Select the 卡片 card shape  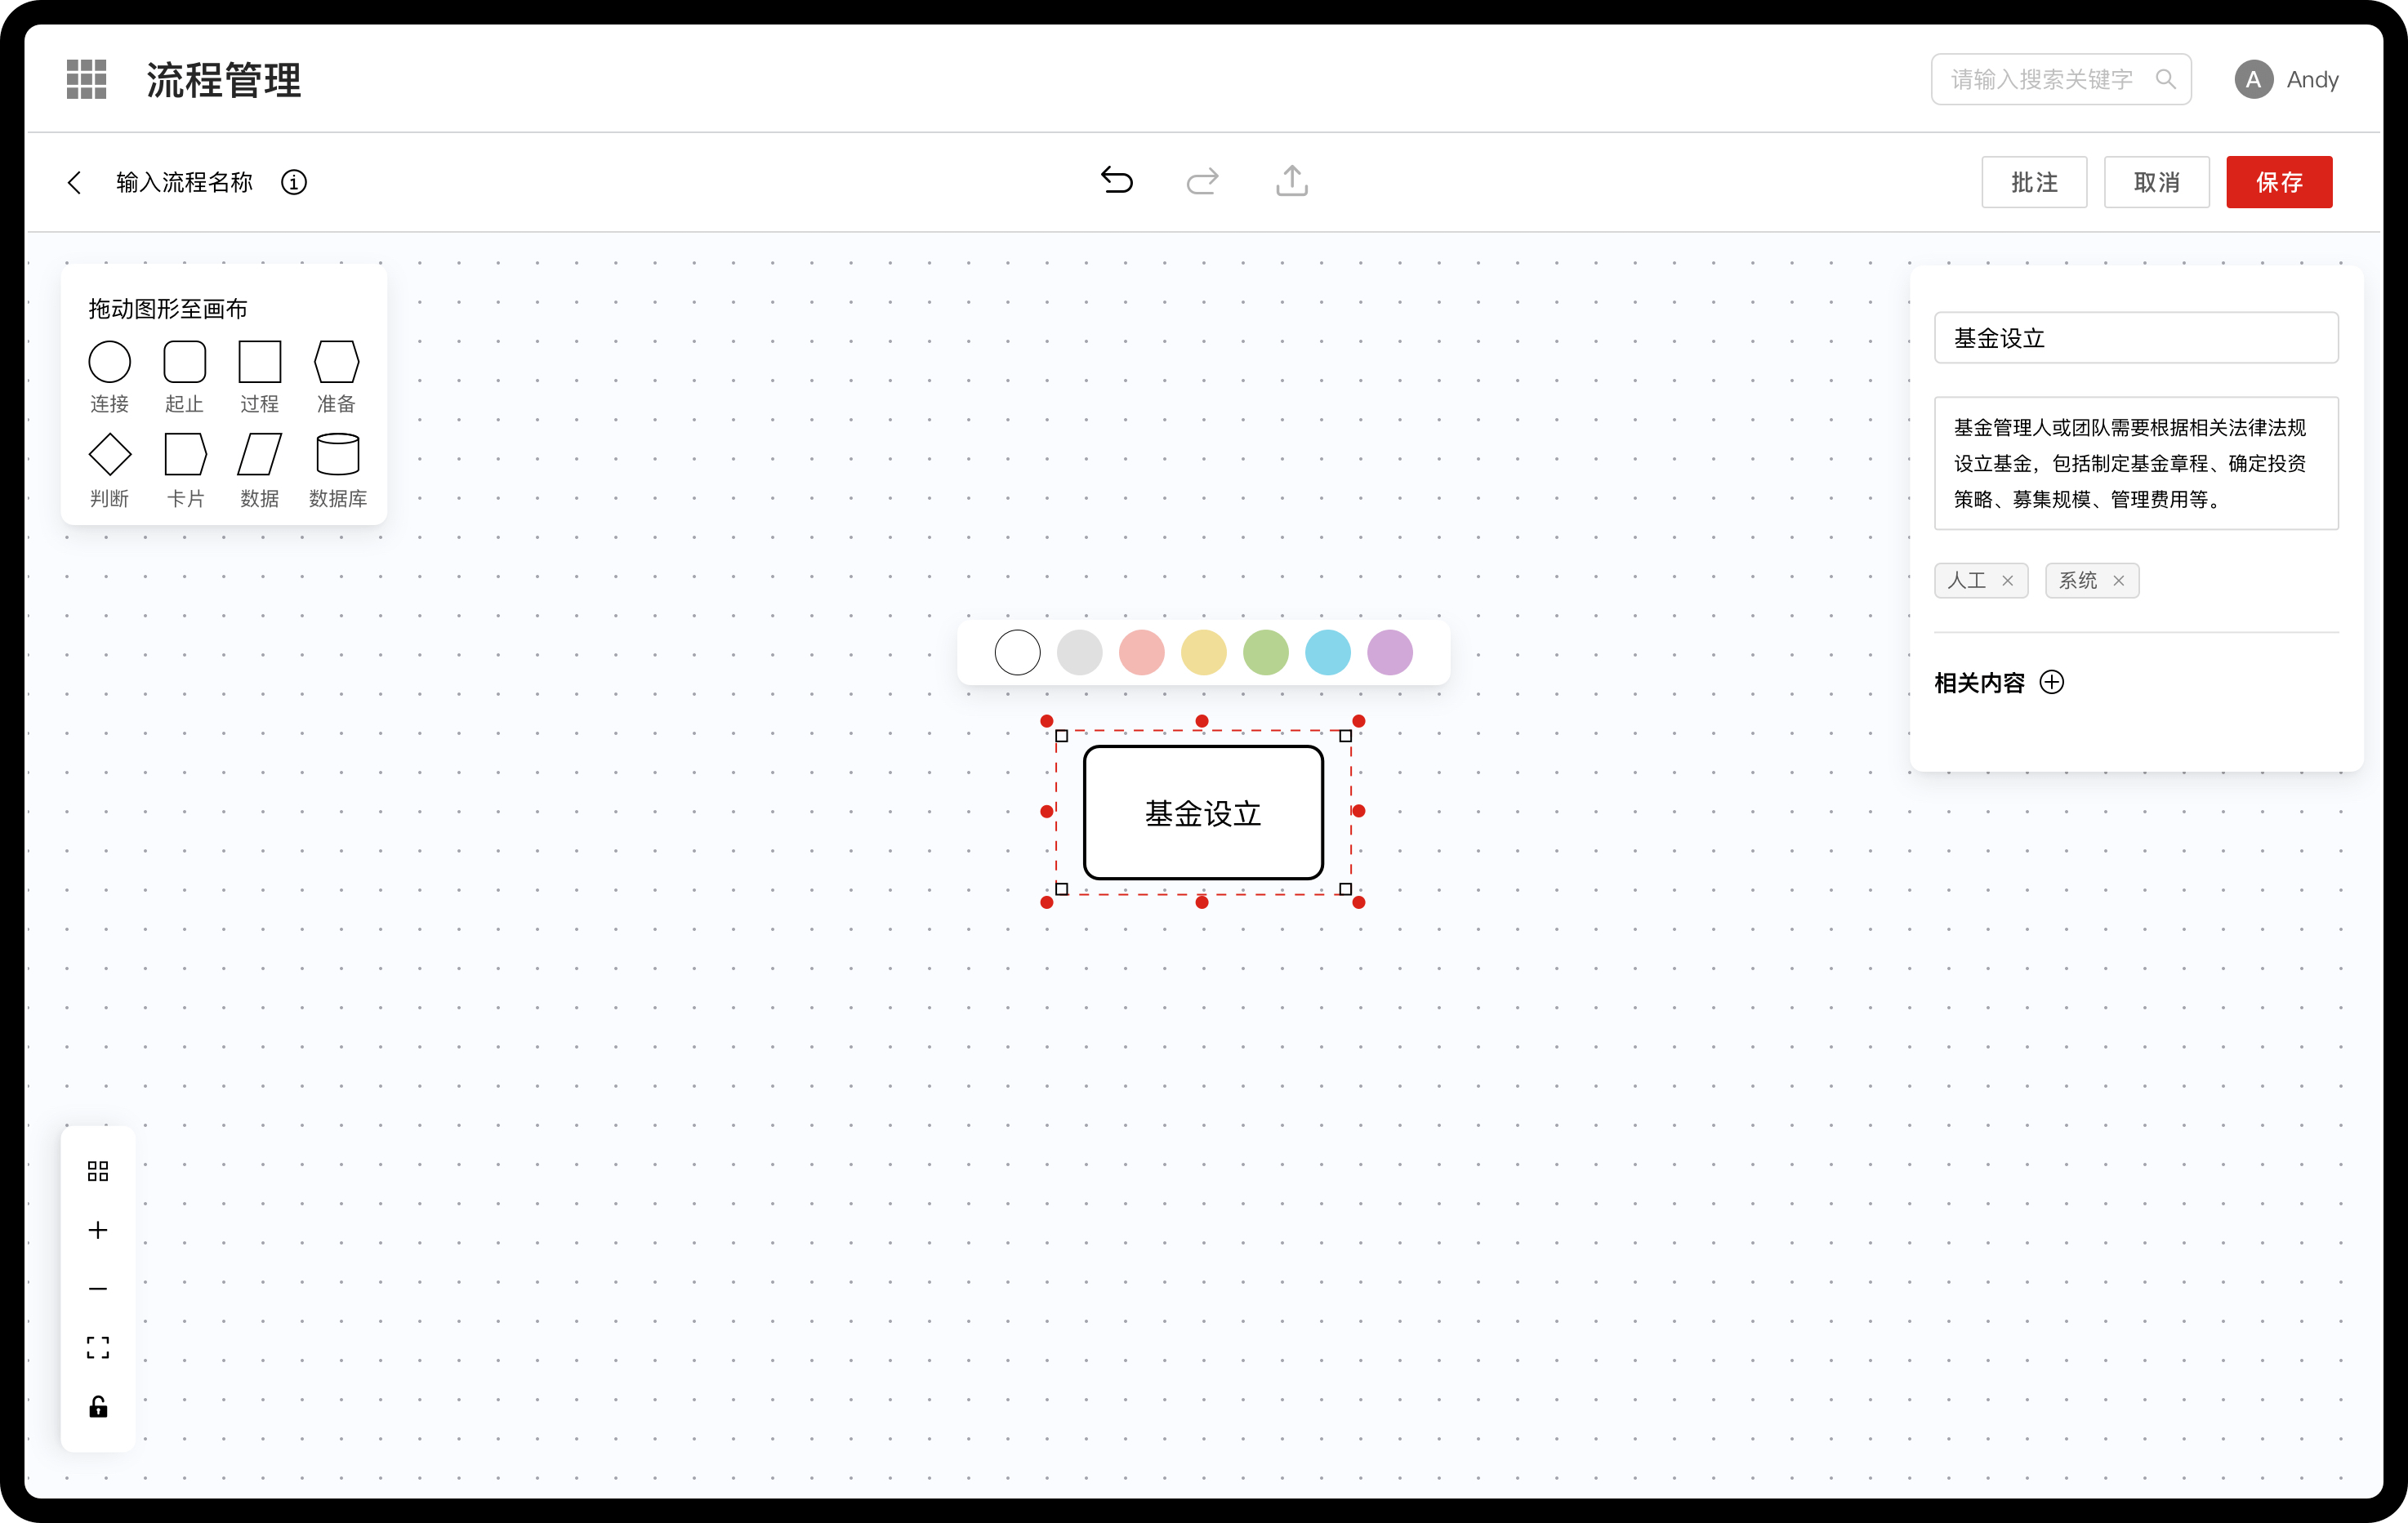click(186, 455)
